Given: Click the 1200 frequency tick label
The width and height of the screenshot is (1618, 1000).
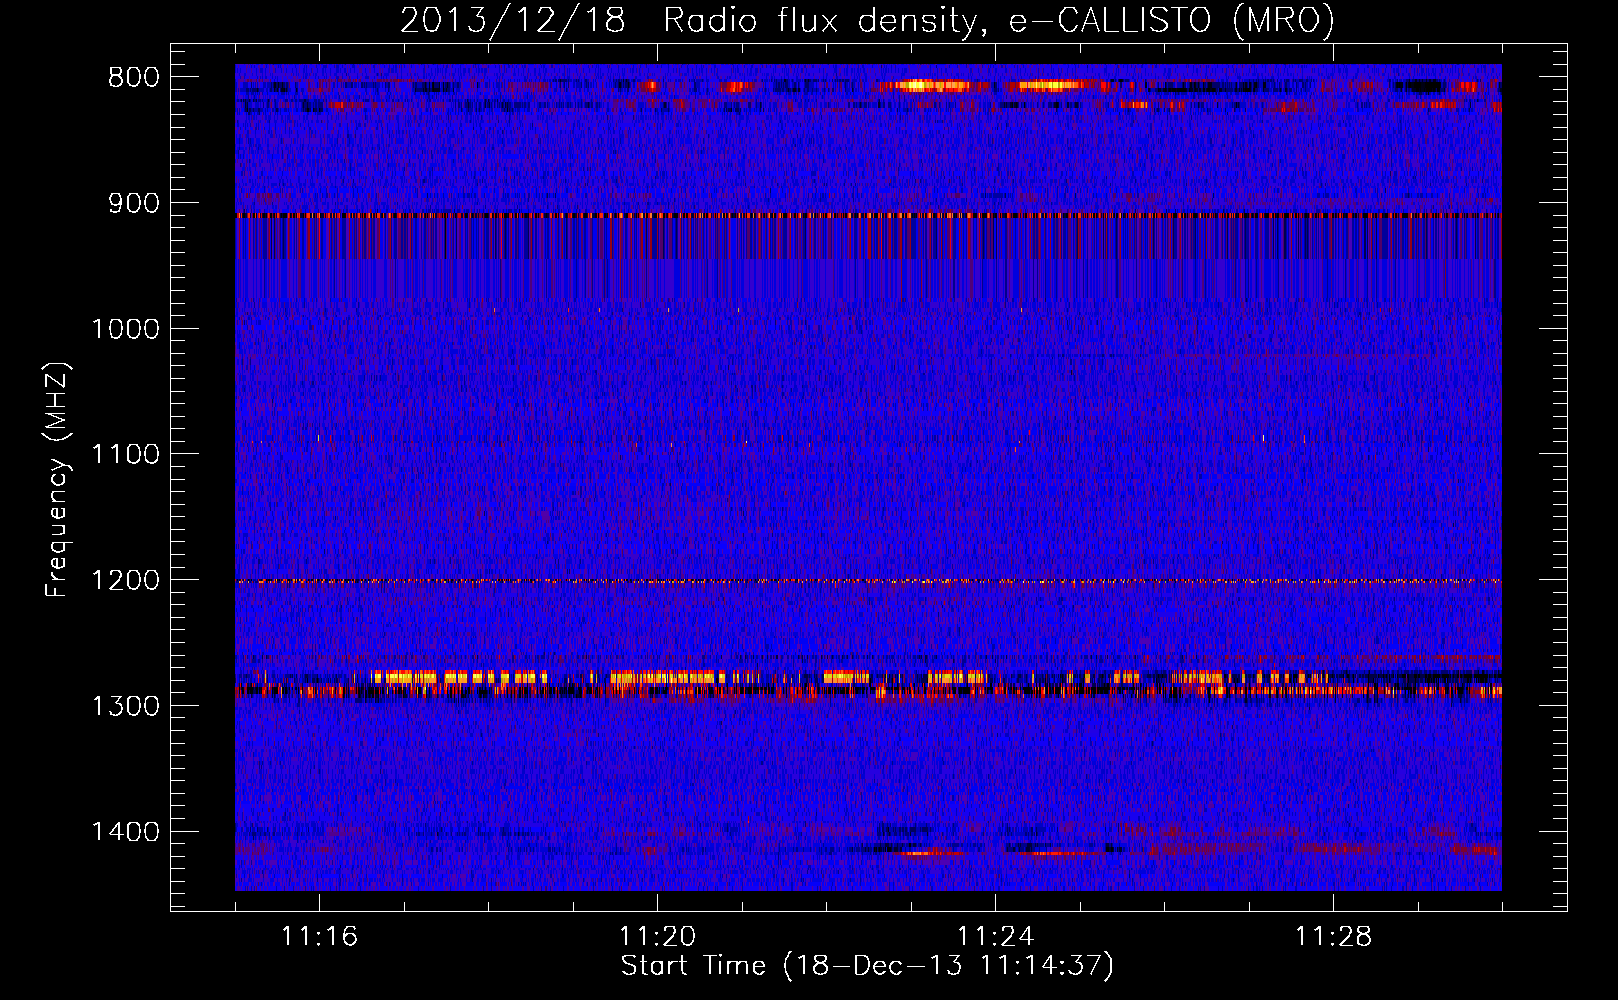Looking at the screenshot, I should 125,581.
